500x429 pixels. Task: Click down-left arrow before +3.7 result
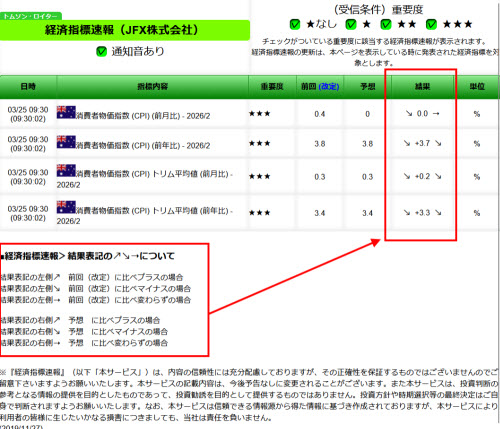pos(407,143)
